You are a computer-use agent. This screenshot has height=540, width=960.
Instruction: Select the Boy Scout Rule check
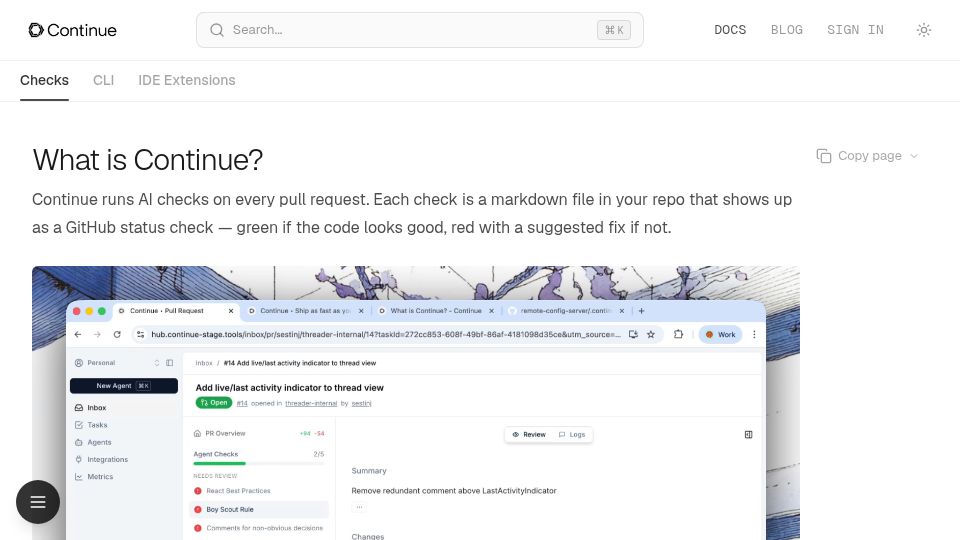[259, 509]
